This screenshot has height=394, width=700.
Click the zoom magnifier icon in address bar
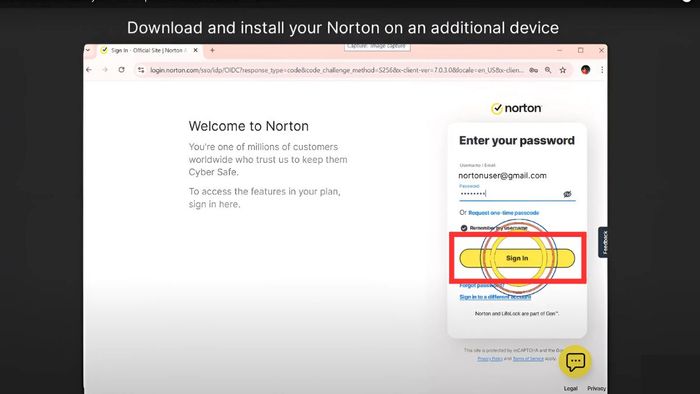[x=548, y=70]
